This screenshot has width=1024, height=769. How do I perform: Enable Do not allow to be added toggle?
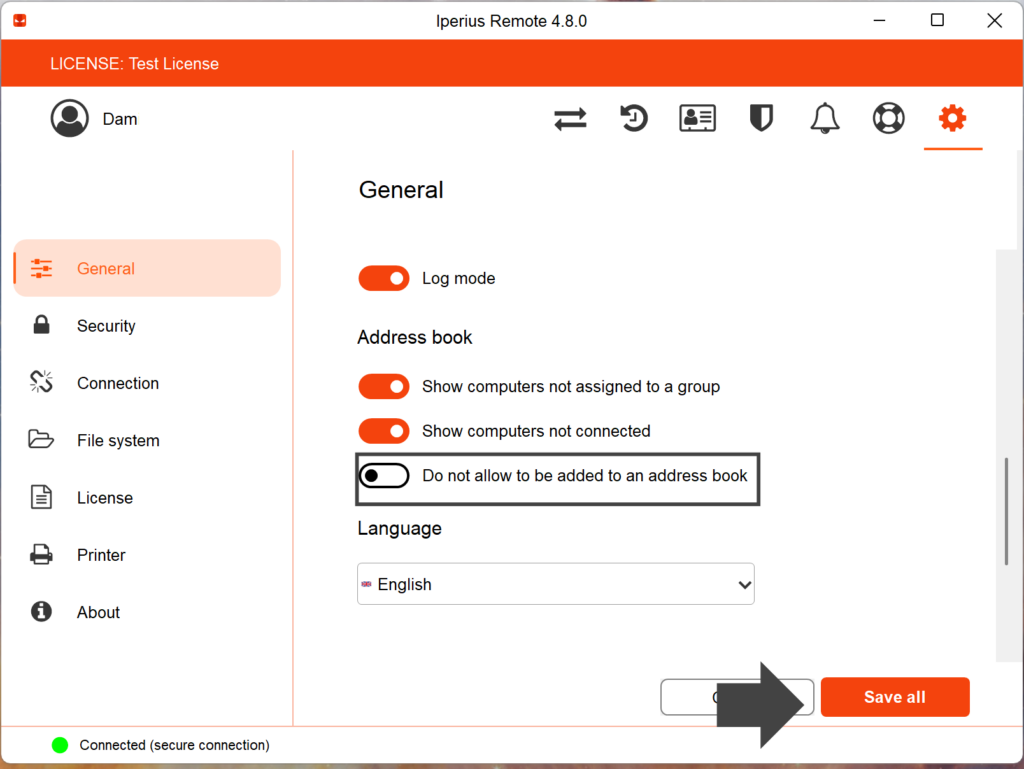(x=384, y=476)
